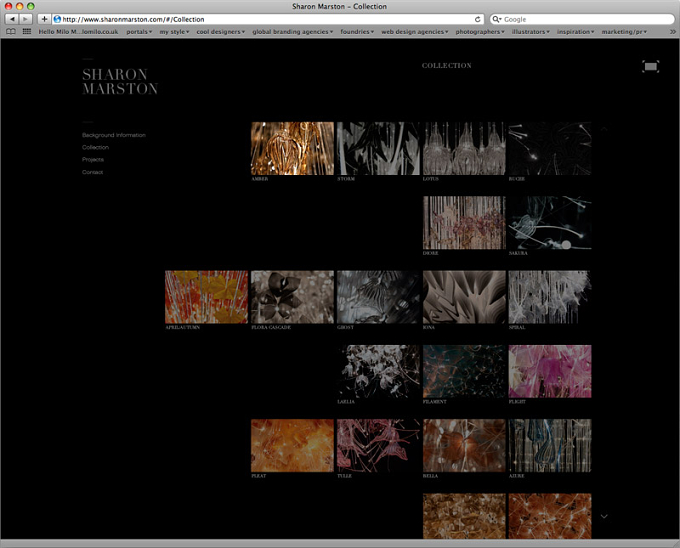Open the Contact page link

point(92,172)
